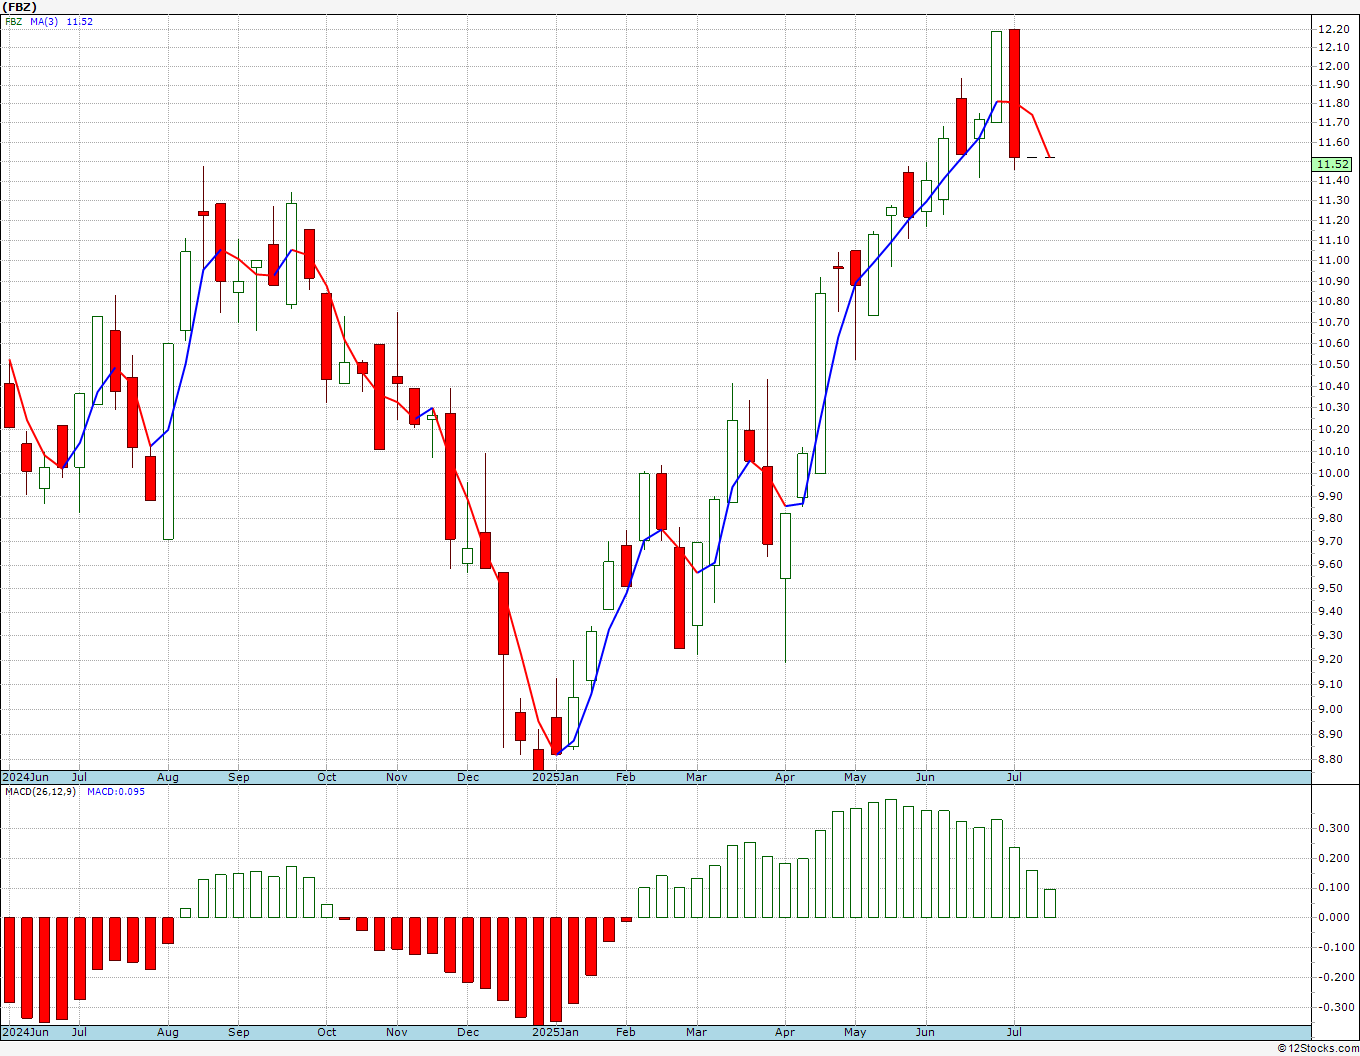The image size is (1360, 1056).
Task: Click the (FBZ) chart title
Action: [x=21, y=7]
